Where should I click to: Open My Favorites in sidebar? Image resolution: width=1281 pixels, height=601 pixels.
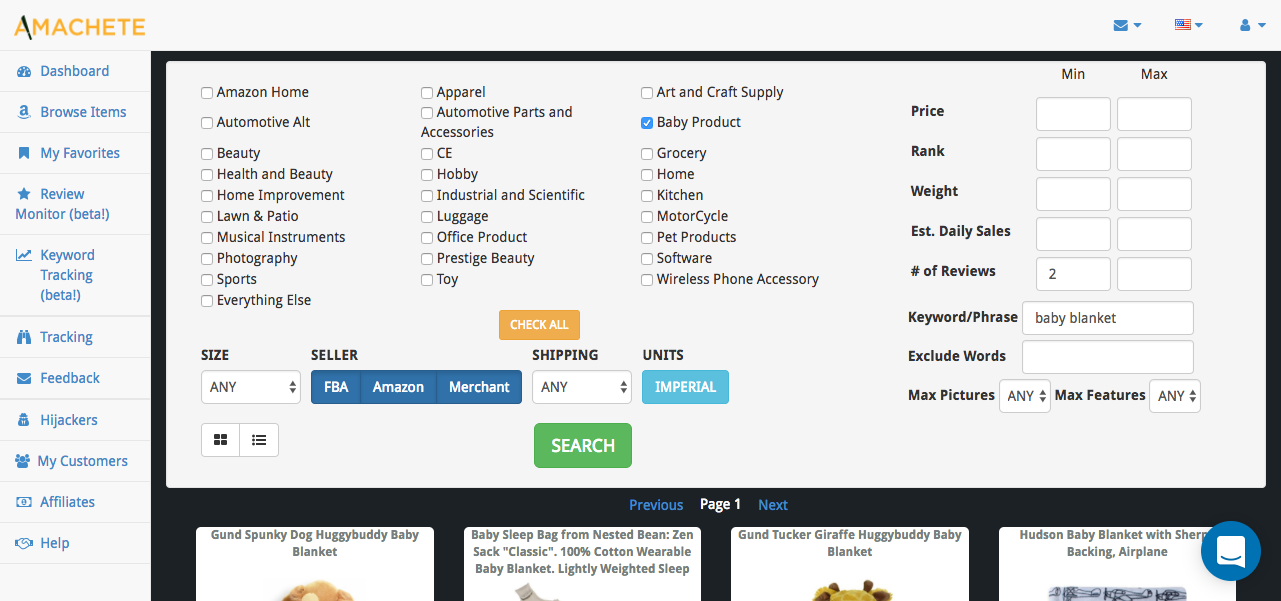pos(75,153)
